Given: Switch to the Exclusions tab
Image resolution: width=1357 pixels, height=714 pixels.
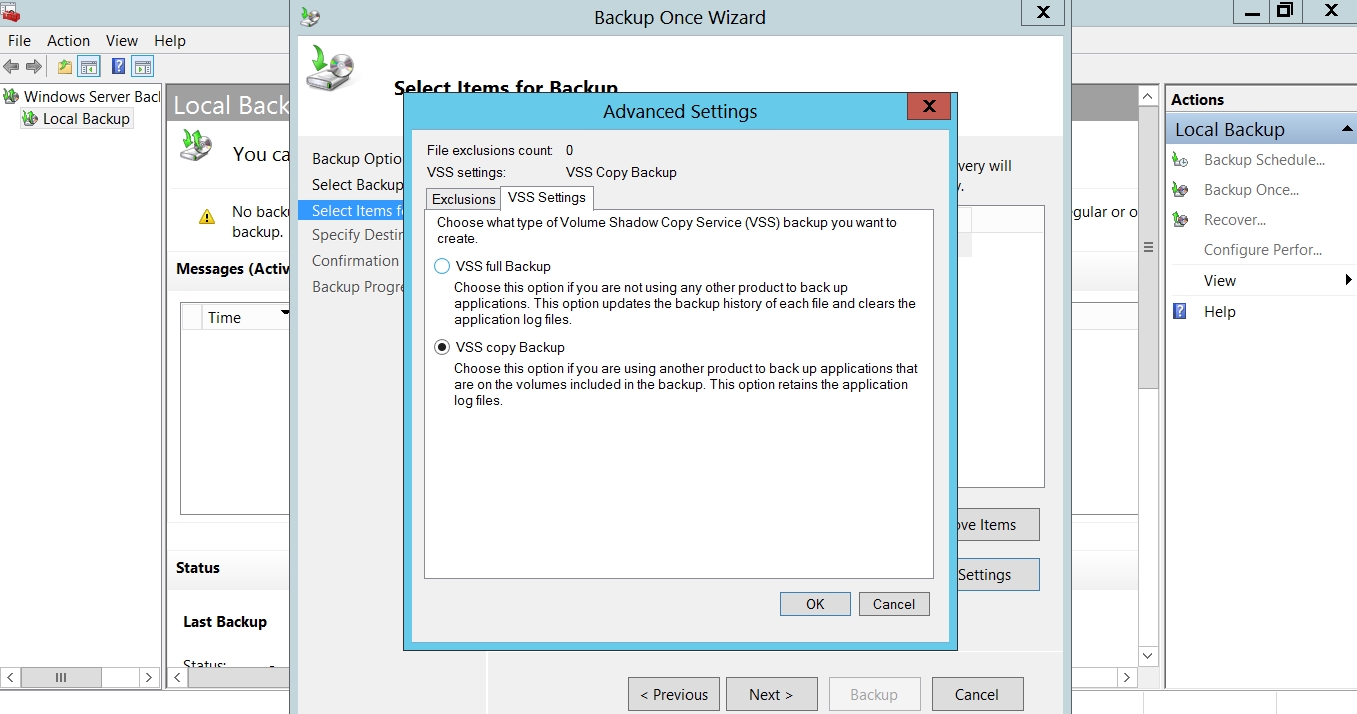Looking at the screenshot, I should tap(463, 199).
